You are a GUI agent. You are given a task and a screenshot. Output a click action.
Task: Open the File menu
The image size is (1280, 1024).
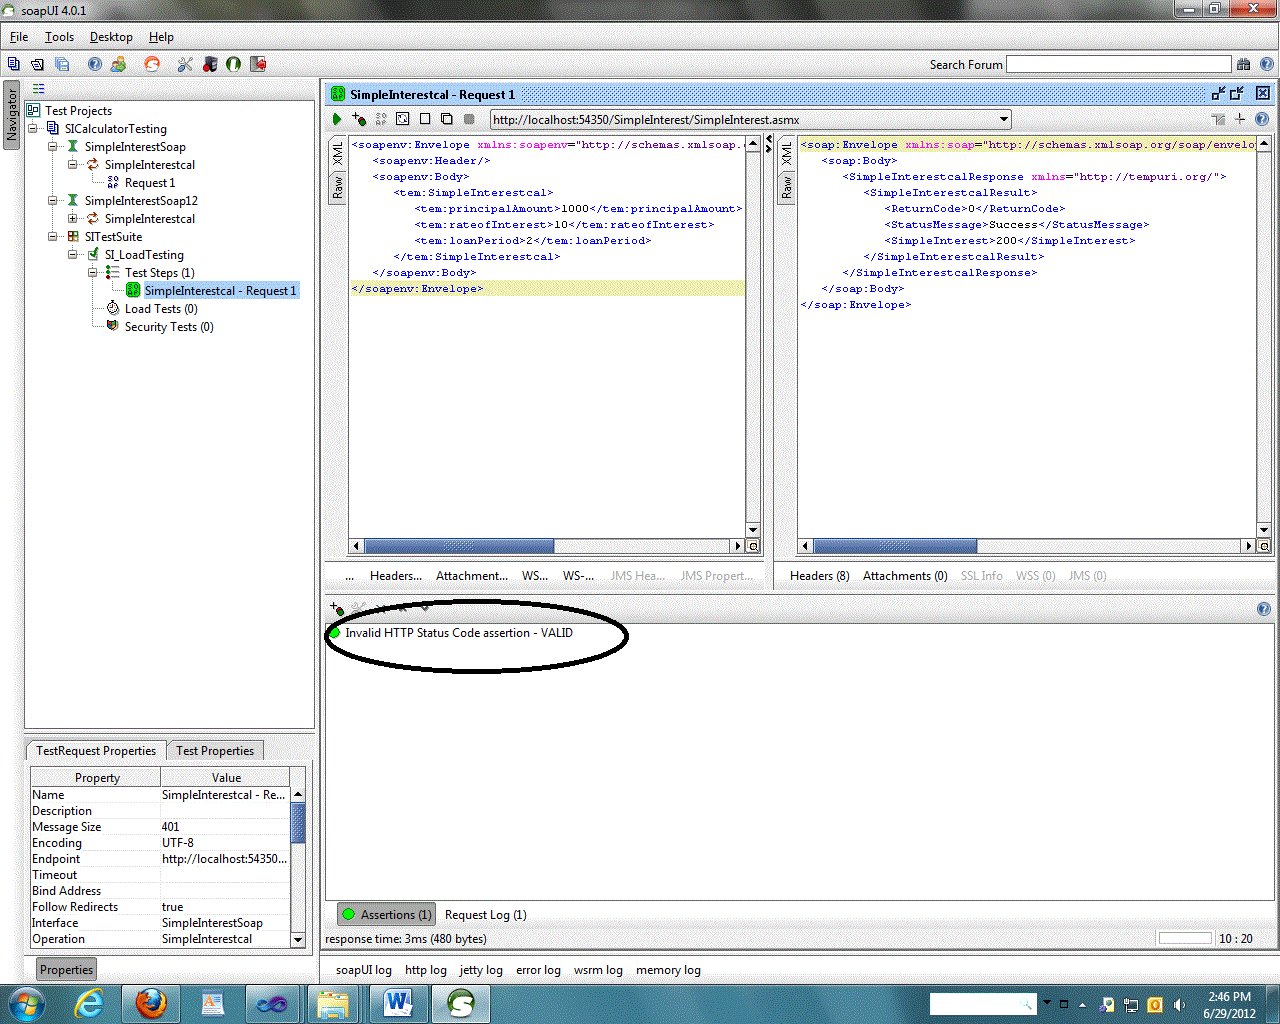pos(19,37)
